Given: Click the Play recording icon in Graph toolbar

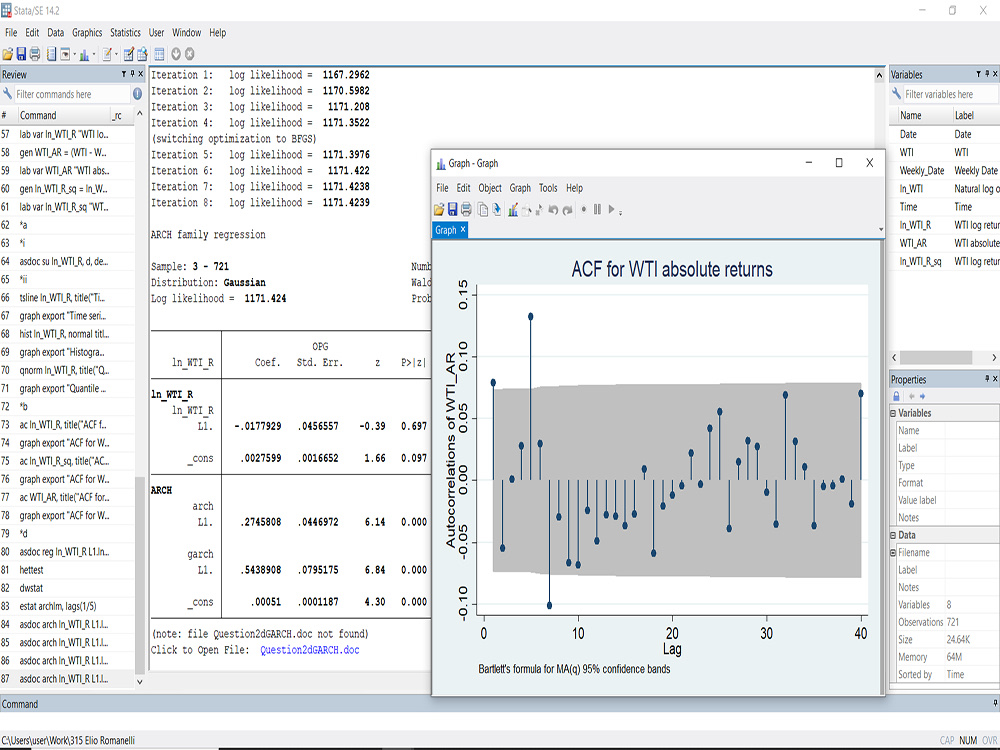Looking at the screenshot, I should 612,209.
